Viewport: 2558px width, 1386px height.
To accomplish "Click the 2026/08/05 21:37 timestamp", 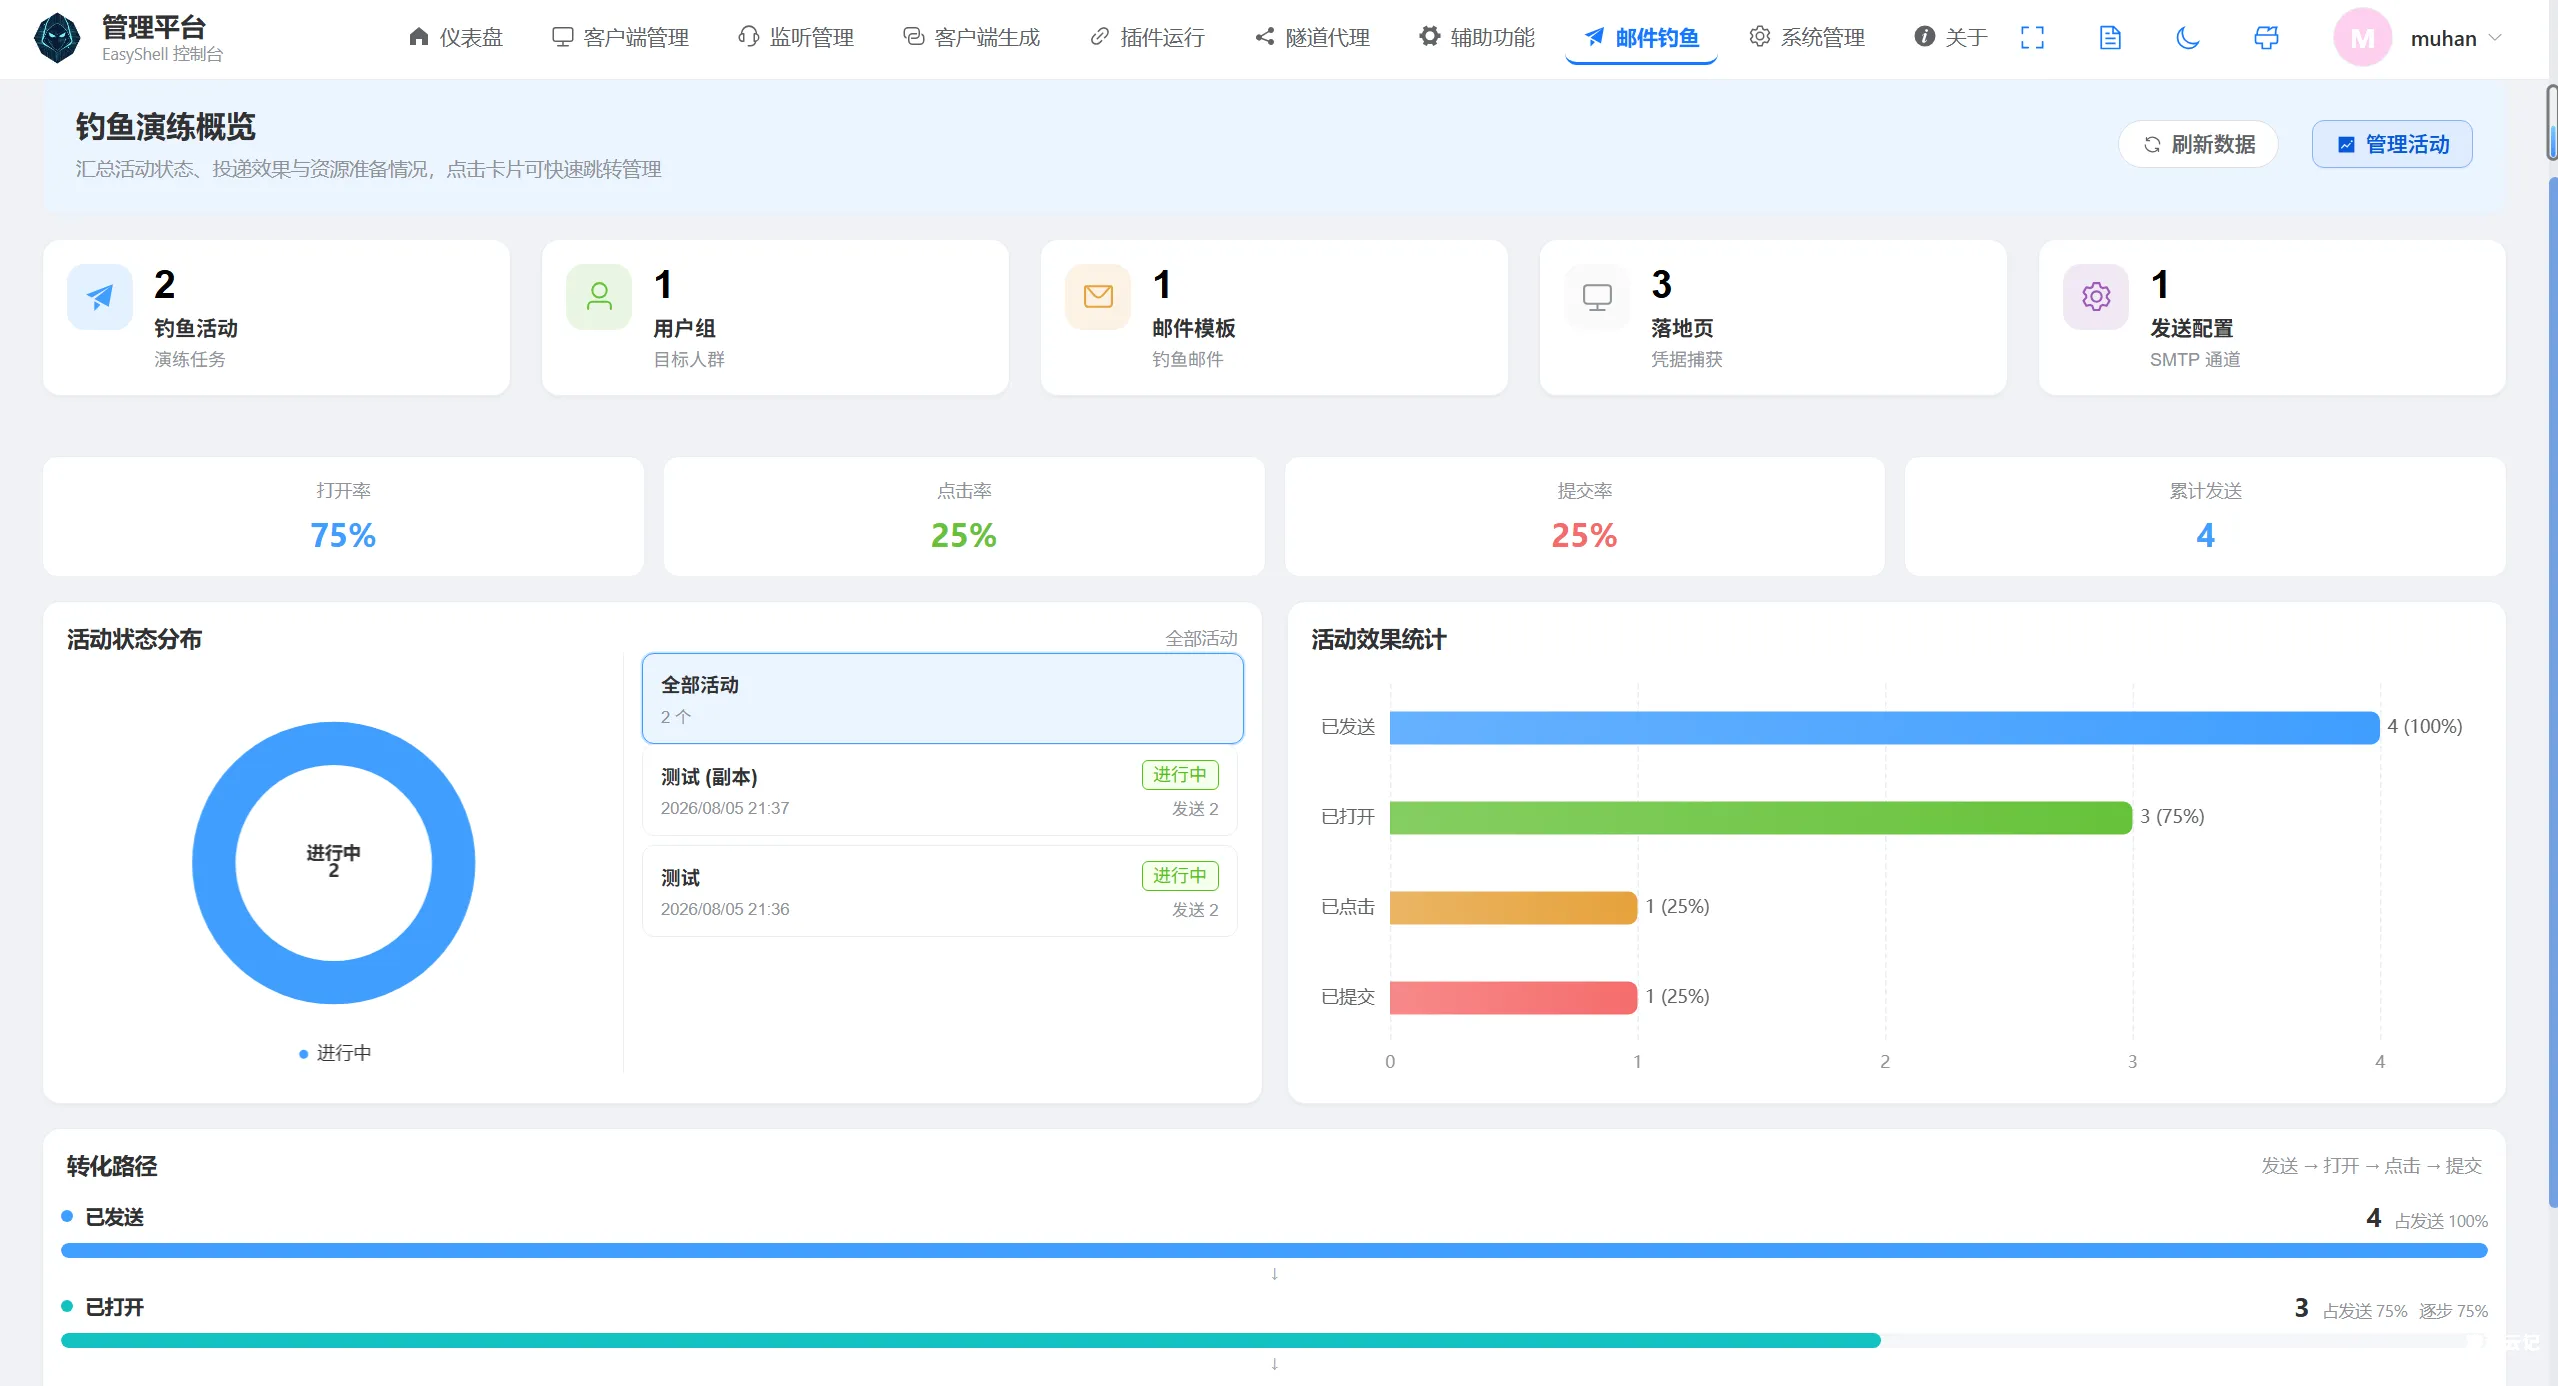I will [x=725, y=808].
